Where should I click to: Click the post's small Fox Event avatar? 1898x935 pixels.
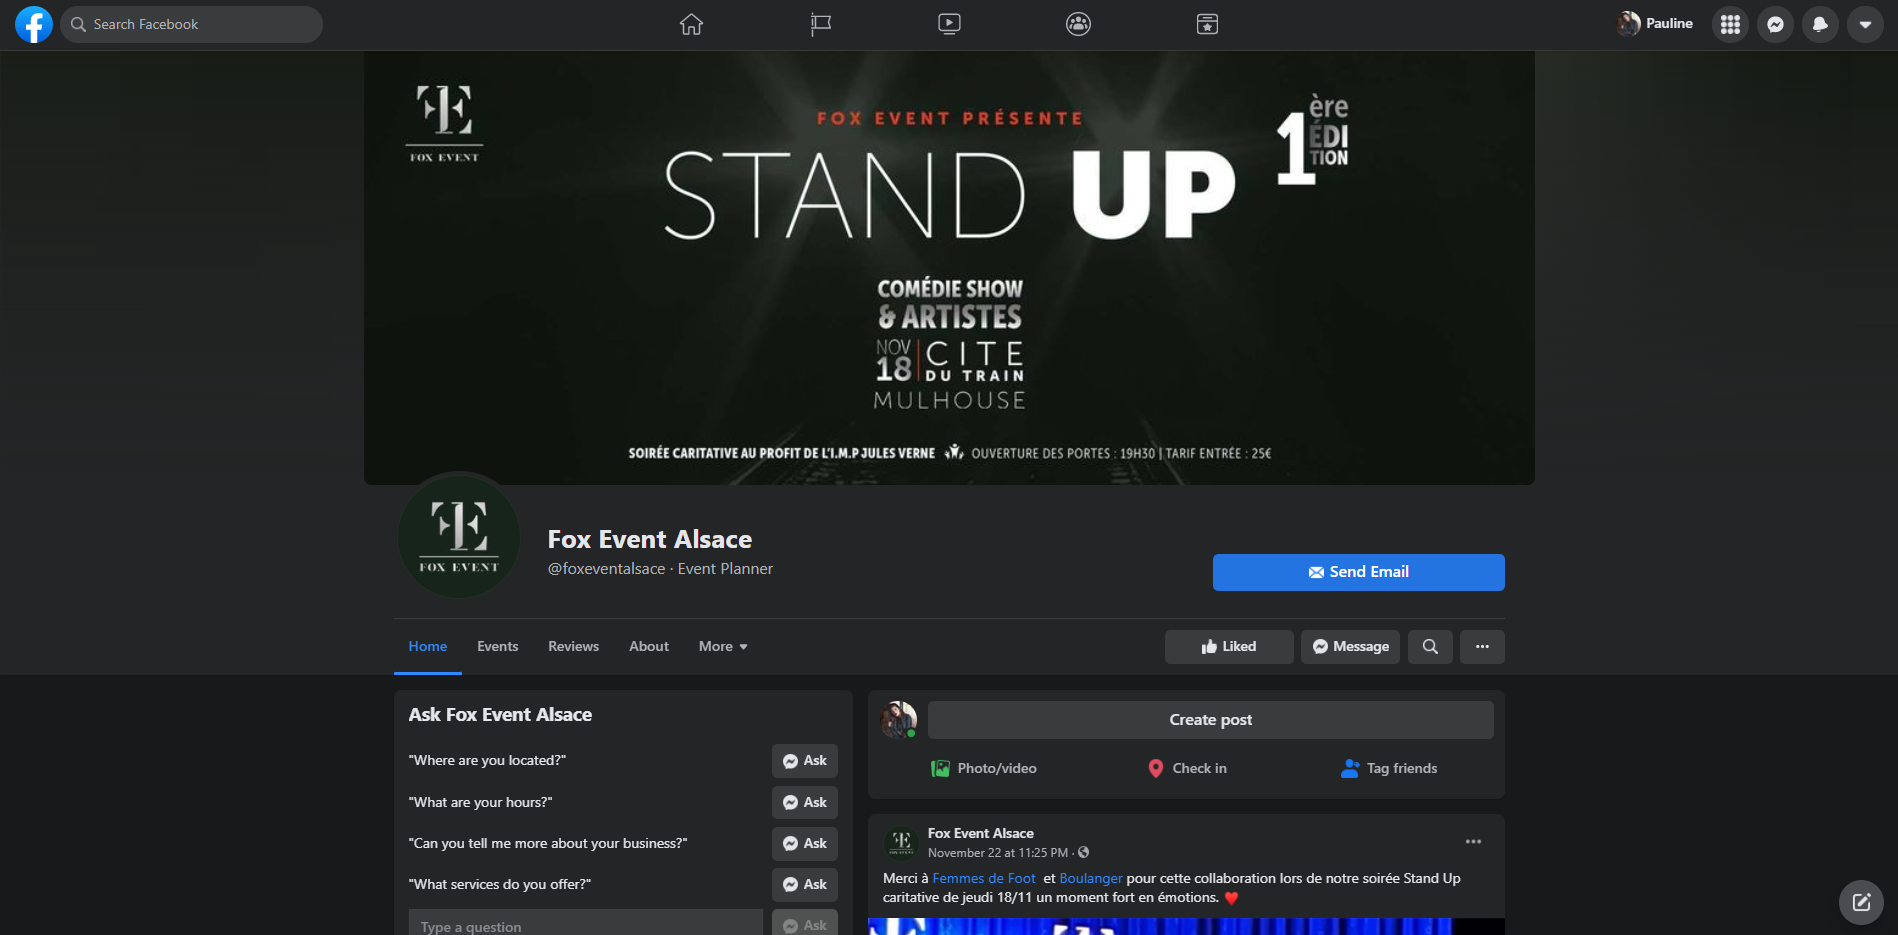point(902,842)
